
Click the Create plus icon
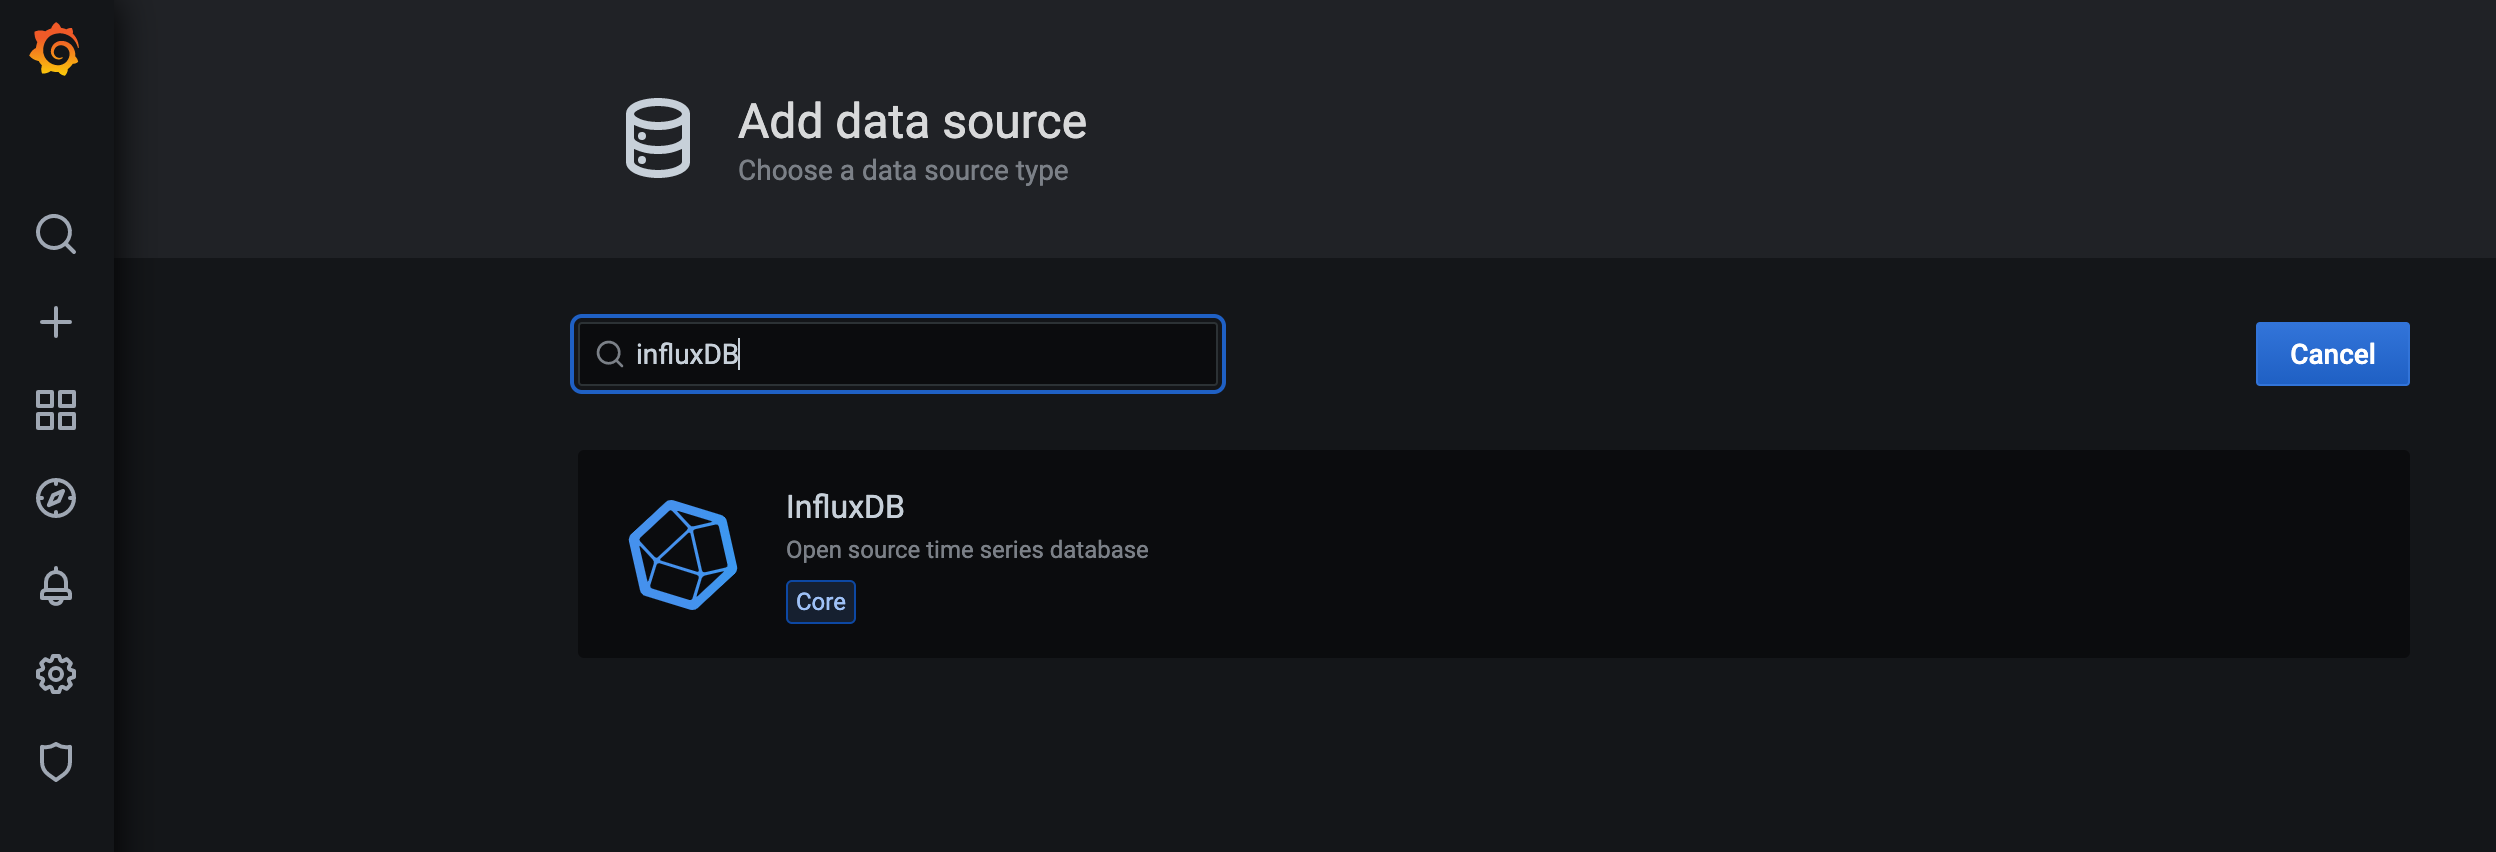click(x=56, y=322)
